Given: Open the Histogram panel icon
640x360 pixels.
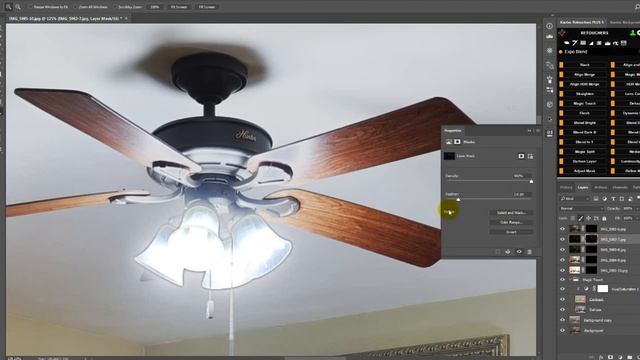Looking at the screenshot, I should click(x=549, y=37).
